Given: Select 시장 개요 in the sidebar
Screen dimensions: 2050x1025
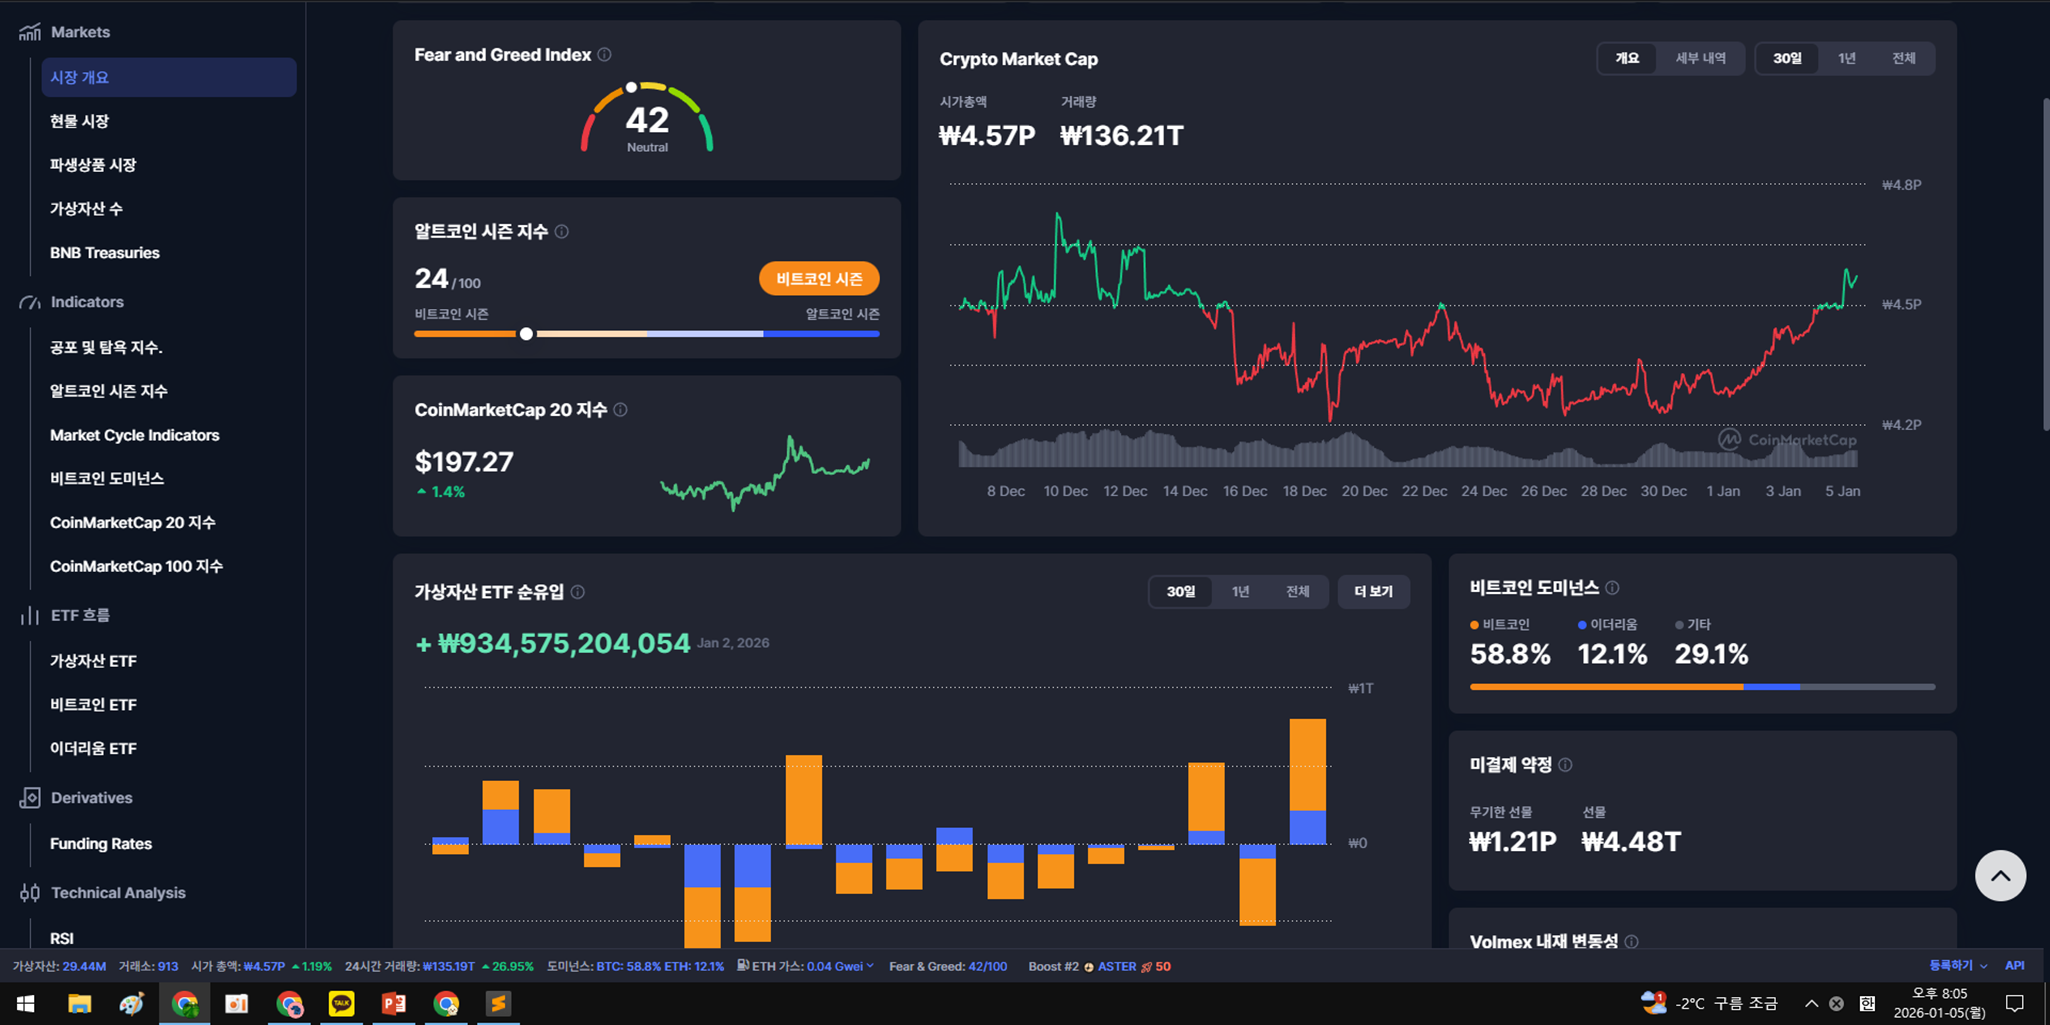Looking at the screenshot, I should [169, 77].
